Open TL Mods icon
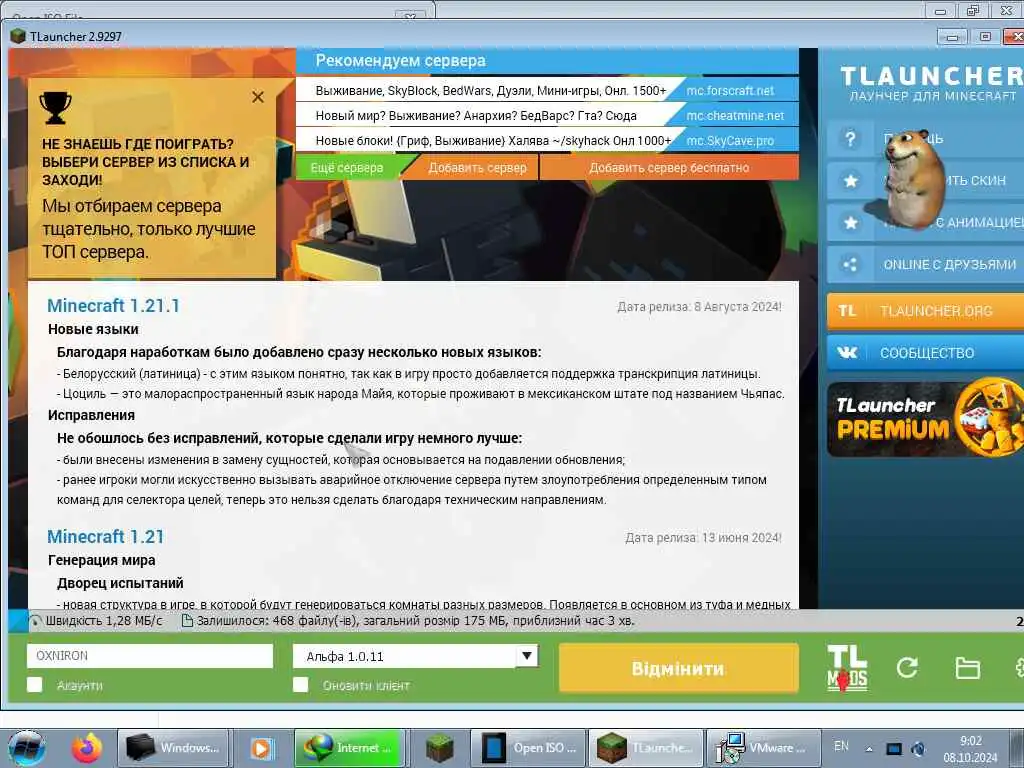This screenshot has width=1024, height=768. (x=847, y=668)
